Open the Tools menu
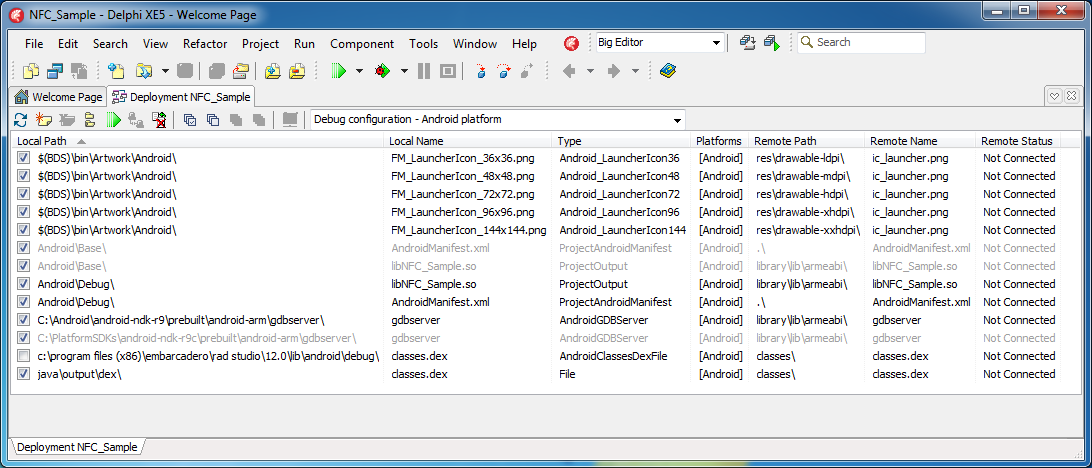The height and width of the screenshot is (468, 1092). pyautogui.click(x=423, y=44)
